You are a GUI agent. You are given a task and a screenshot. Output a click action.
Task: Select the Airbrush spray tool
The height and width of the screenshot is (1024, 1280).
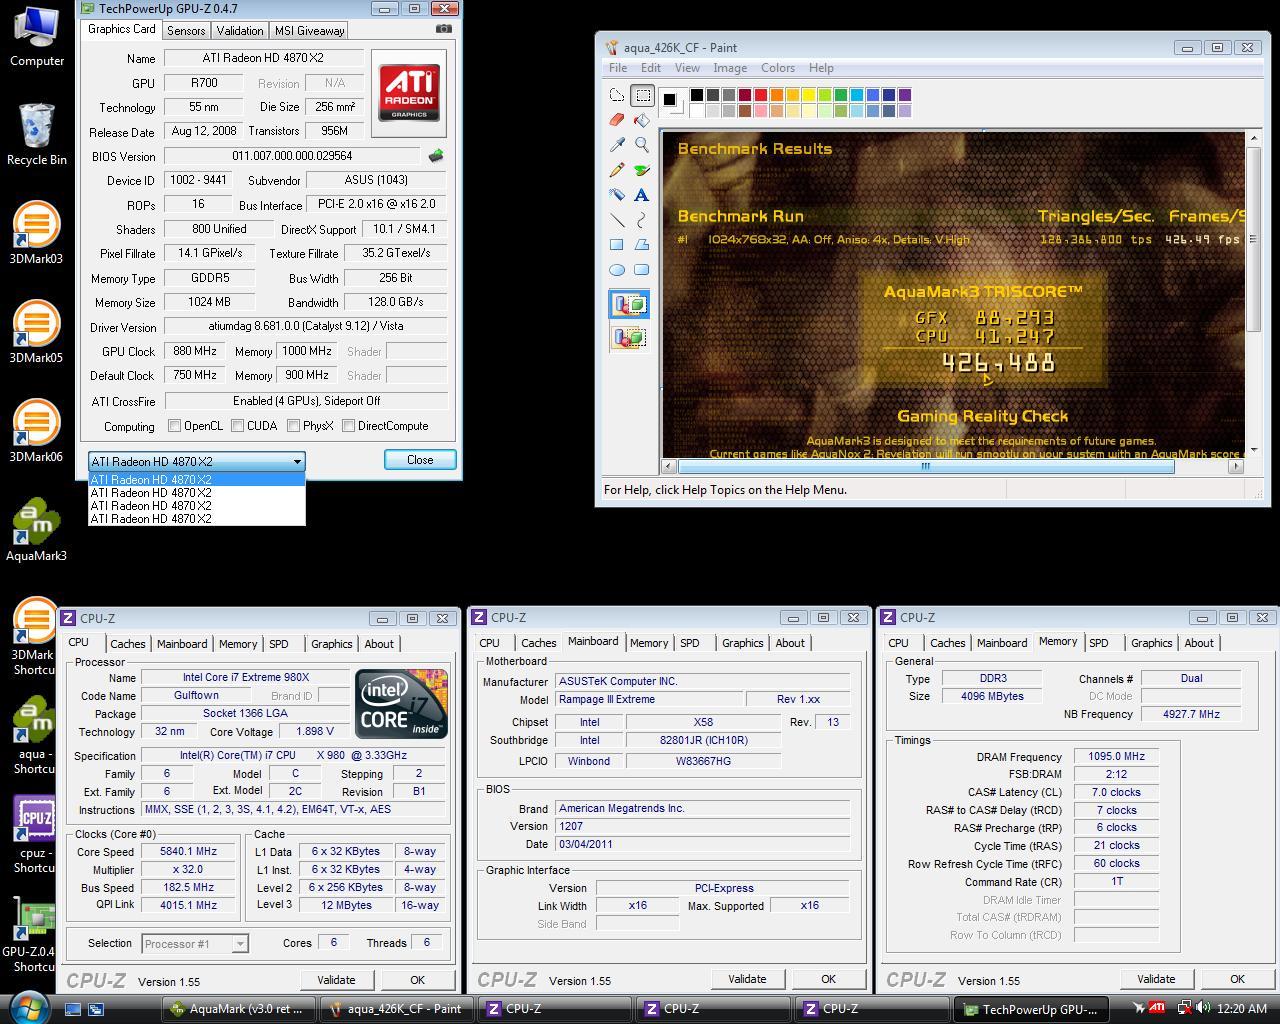click(x=617, y=195)
